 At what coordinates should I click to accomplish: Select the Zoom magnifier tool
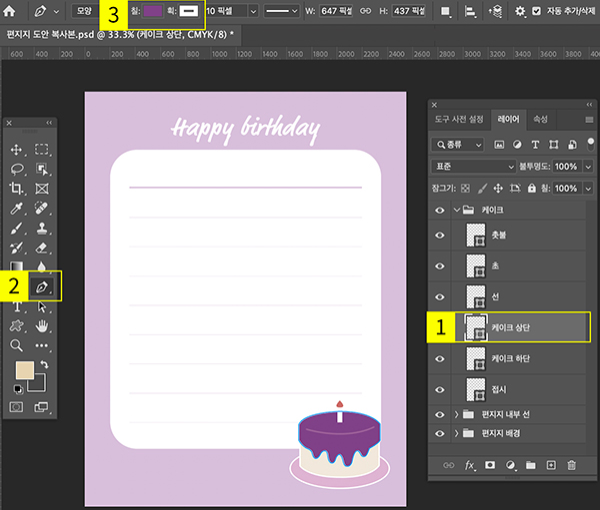tap(17, 345)
